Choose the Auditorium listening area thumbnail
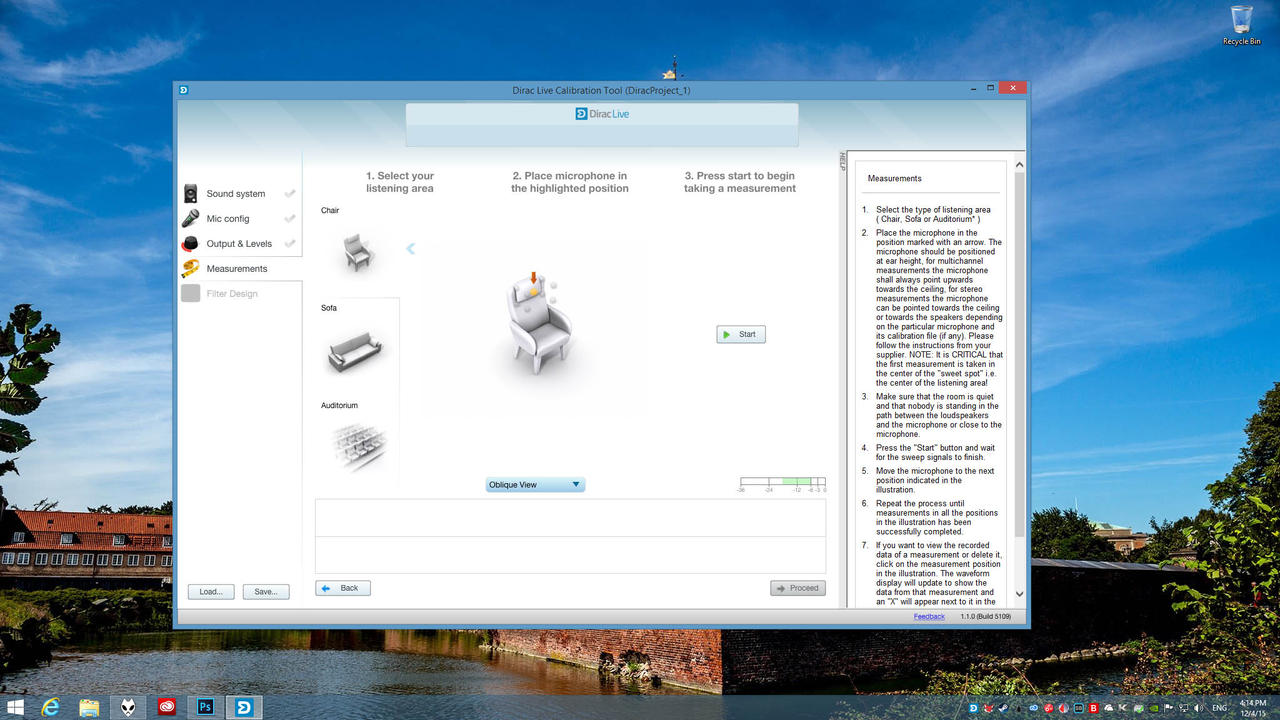1280x720 pixels. click(x=357, y=445)
